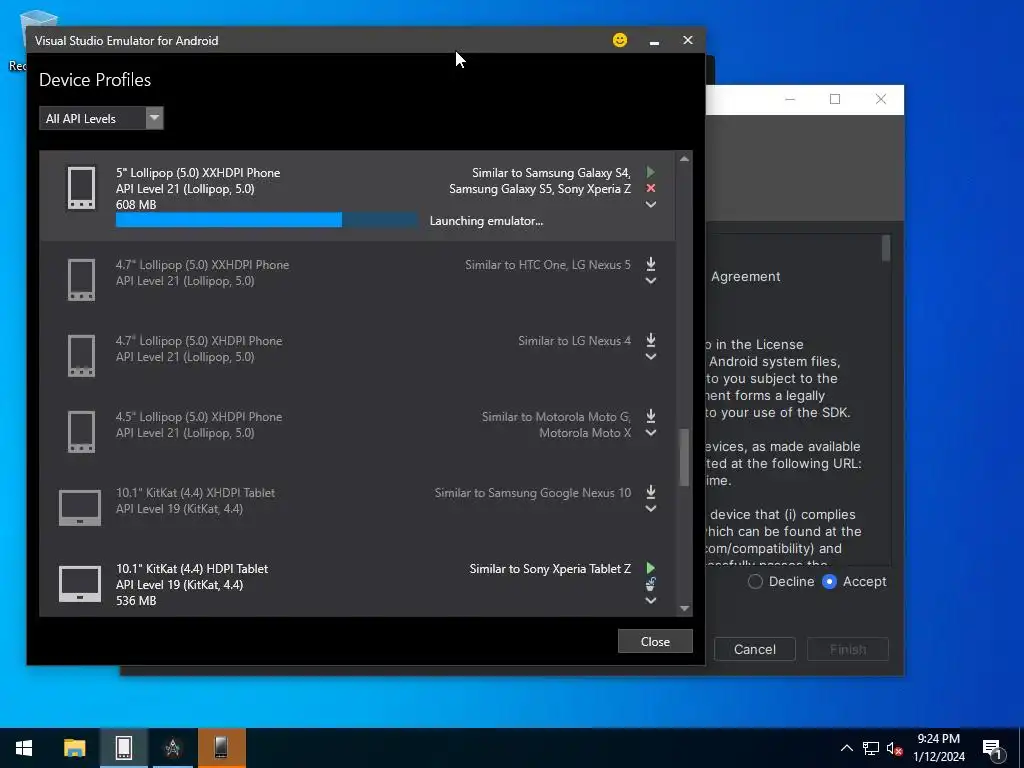
Task: Download the 4.7" Lollipop XHDPI Phone profile
Action: (650, 340)
